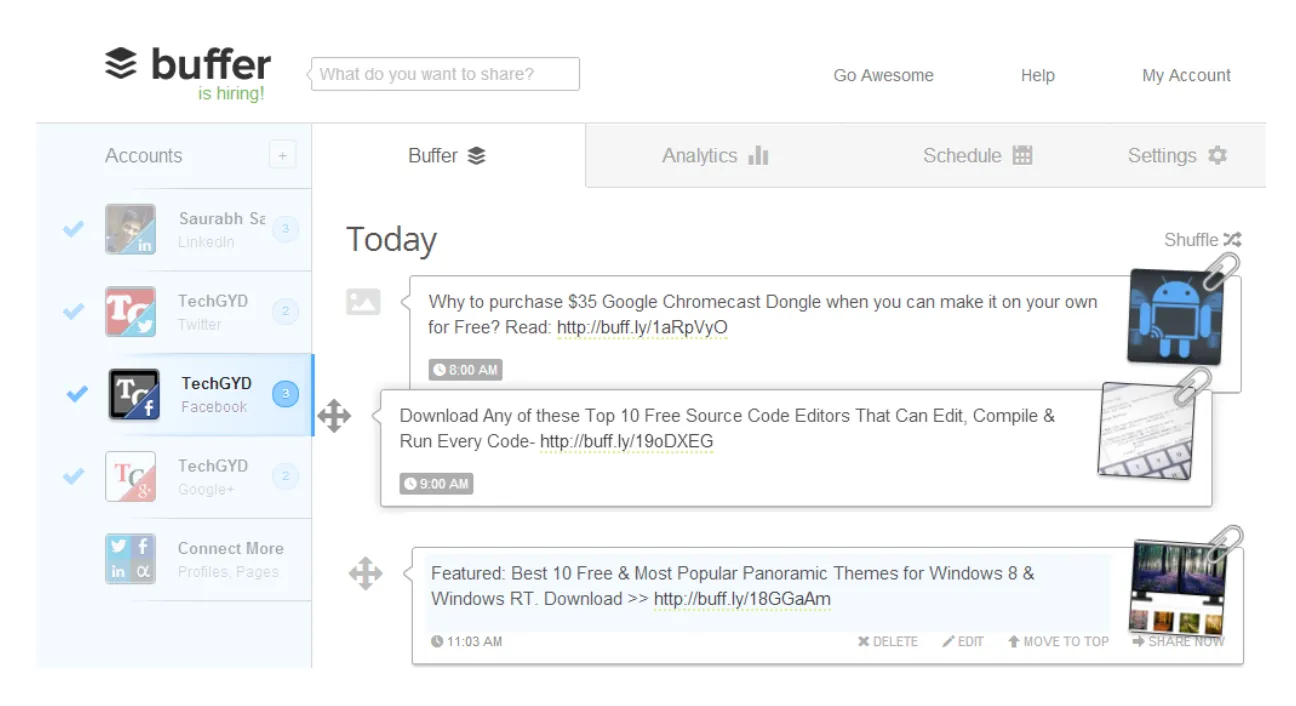Open keyboard attached image on editors post
Image resolution: width=1296 pixels, height=706 pixels.
(x=1146, y=430)
